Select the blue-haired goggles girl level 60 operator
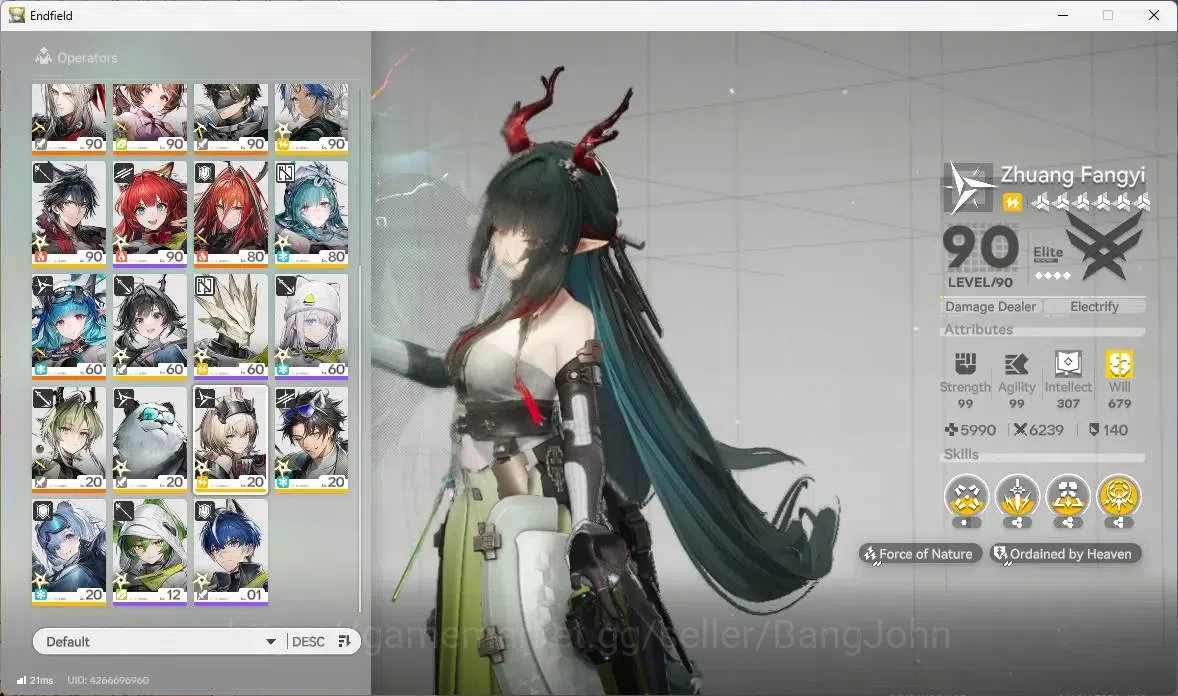Image resolution: width=1178 pixels, height=696 pixels. click(x=68, y=326)
